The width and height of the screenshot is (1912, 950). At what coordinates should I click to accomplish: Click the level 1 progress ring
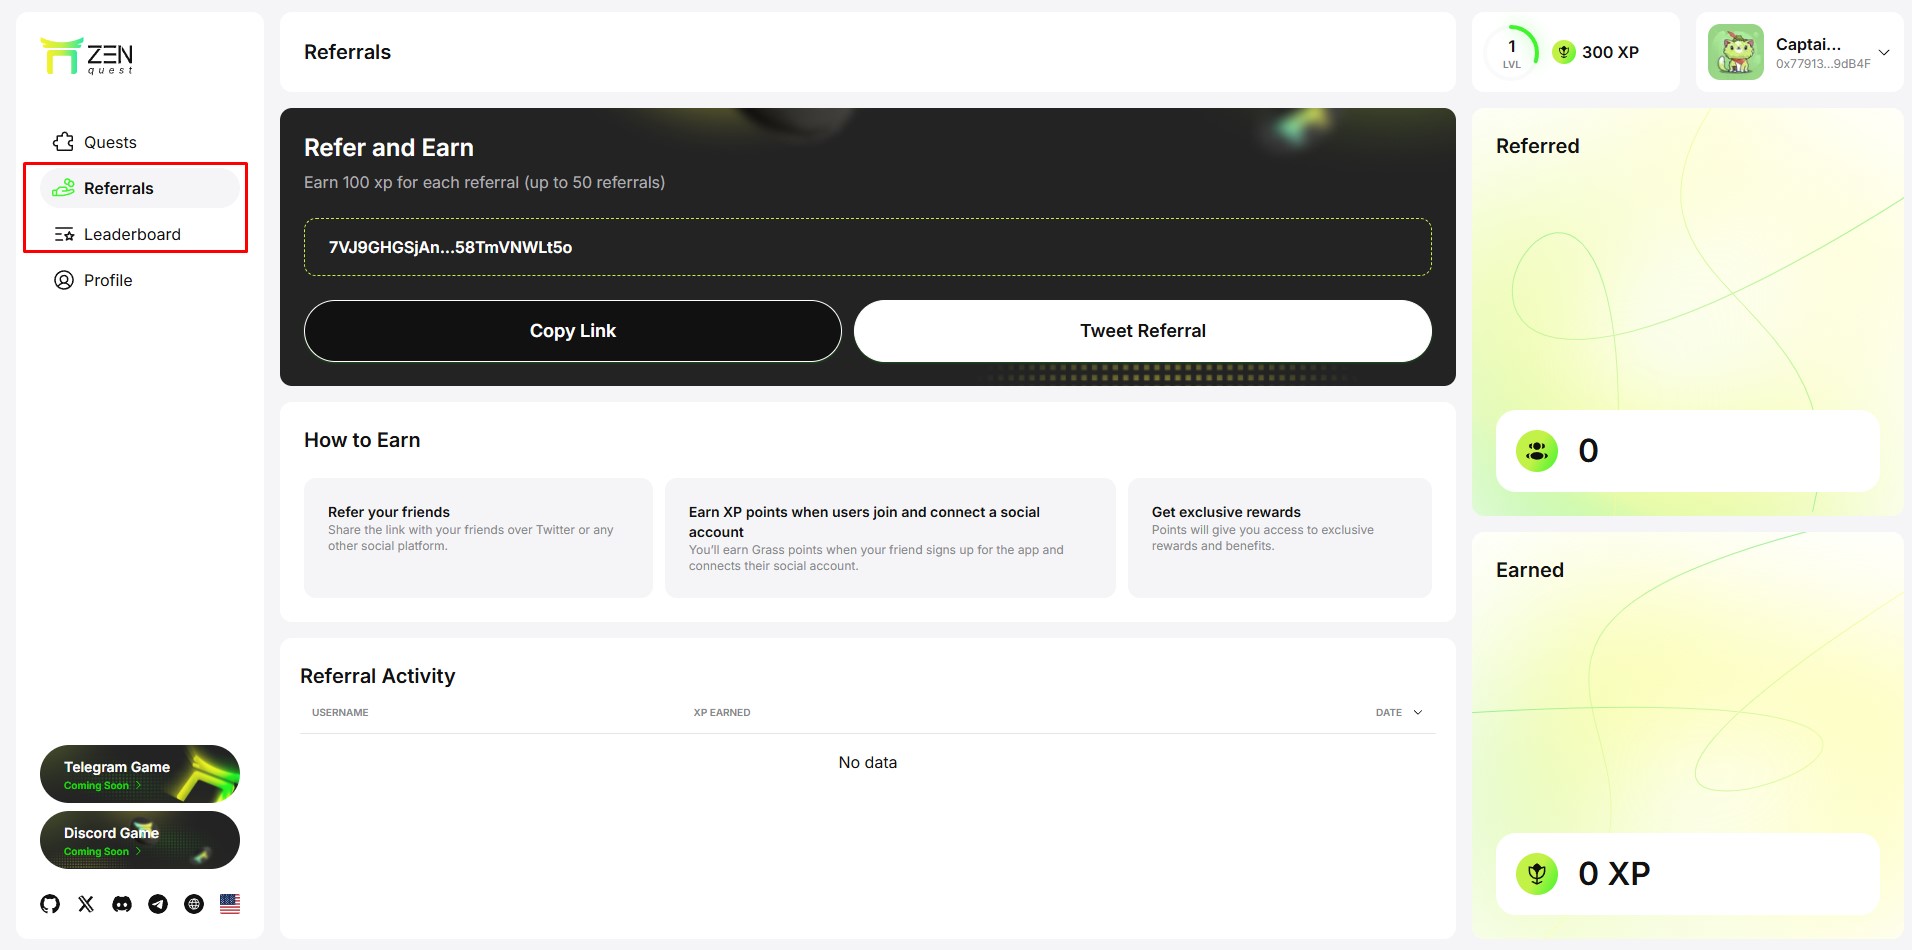tap(1512, 52)
